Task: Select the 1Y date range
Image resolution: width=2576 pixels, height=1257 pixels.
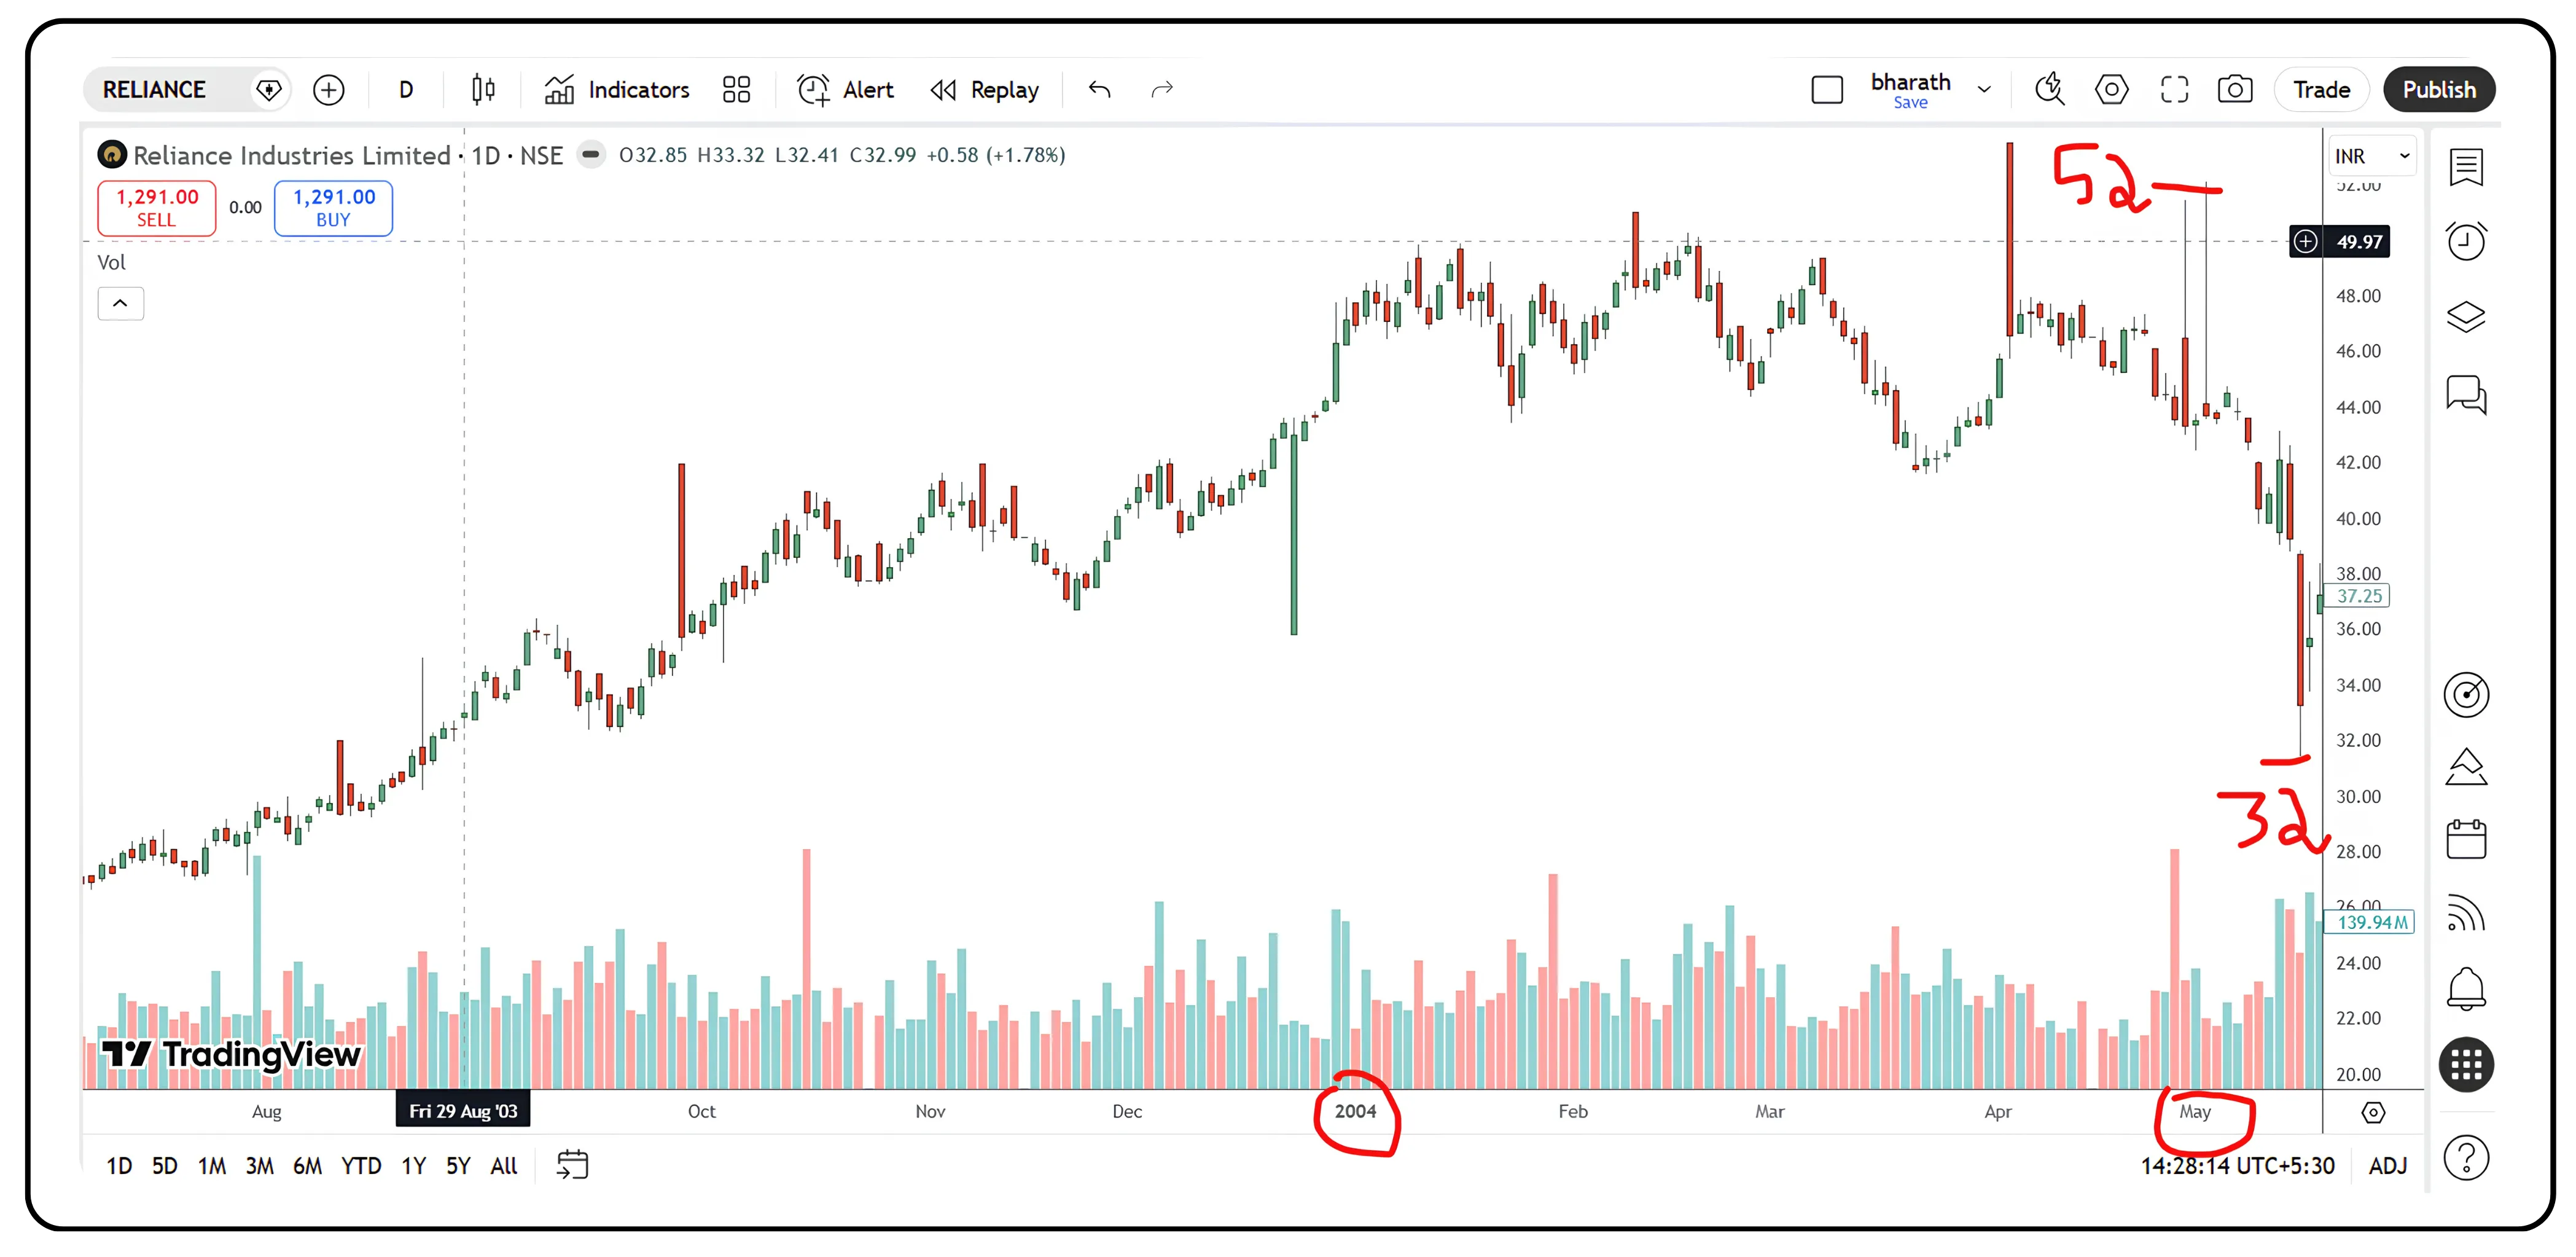Action: coord(413,1166)
